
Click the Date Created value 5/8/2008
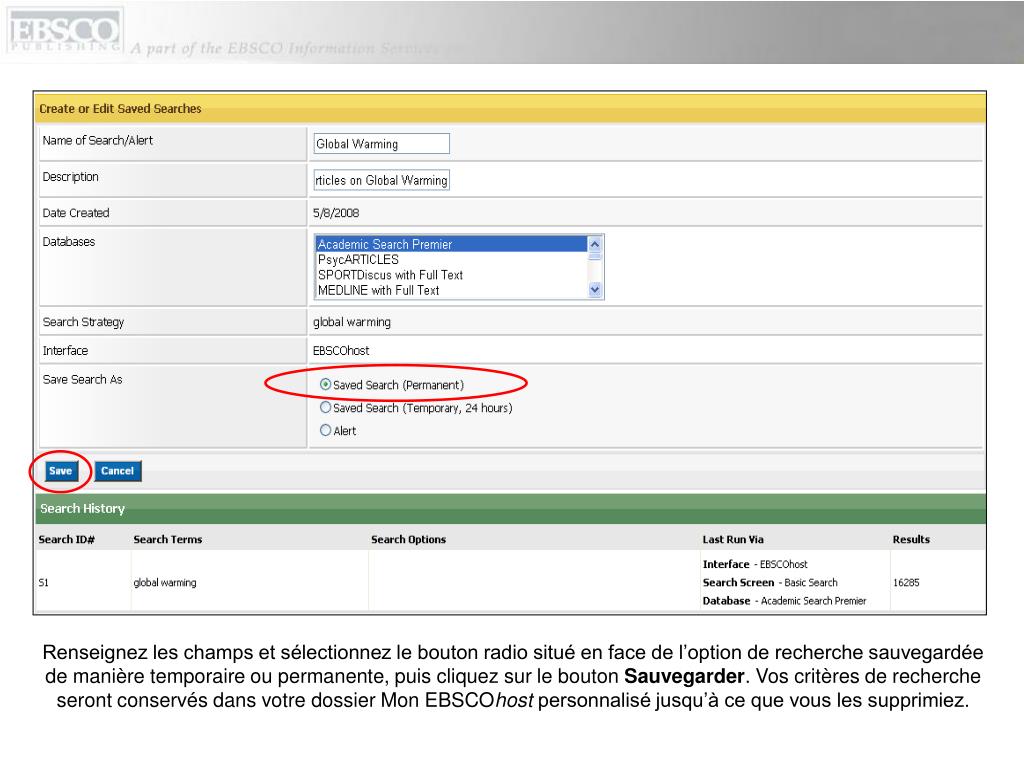tap(336, 213)
